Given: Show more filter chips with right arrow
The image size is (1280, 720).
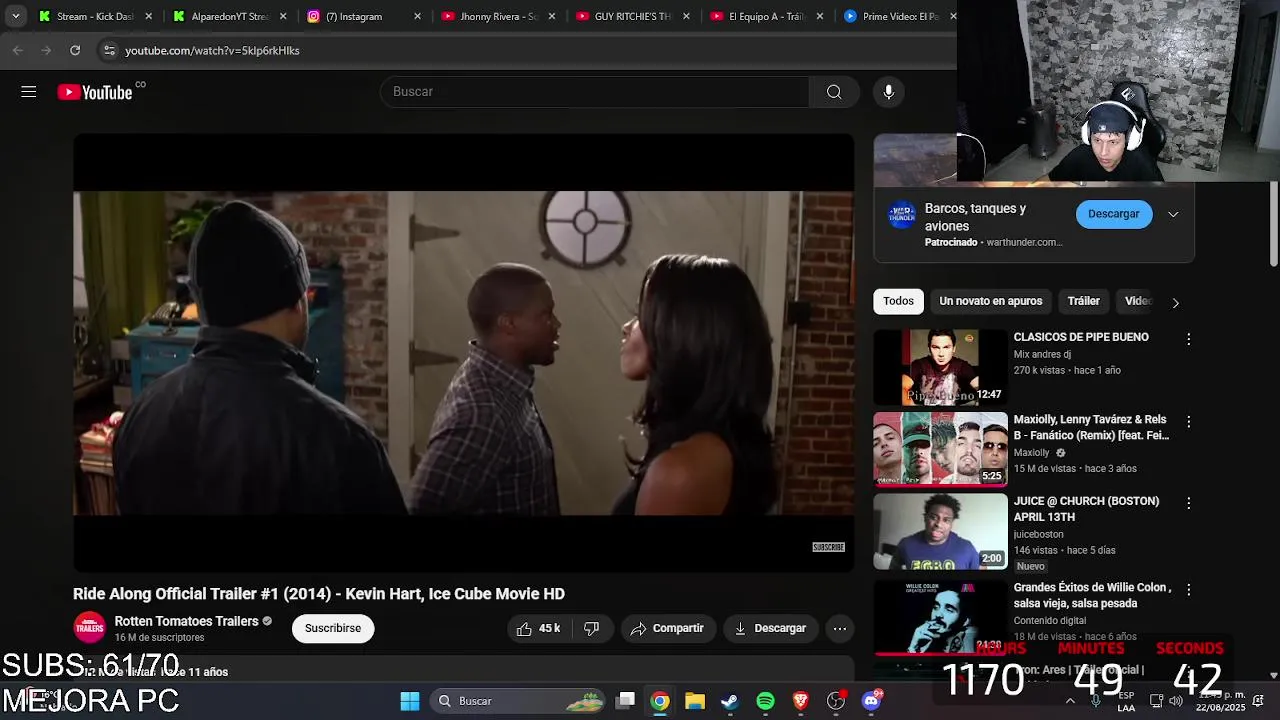Looking at the screenshot, I should click(x=1175, y=302).
